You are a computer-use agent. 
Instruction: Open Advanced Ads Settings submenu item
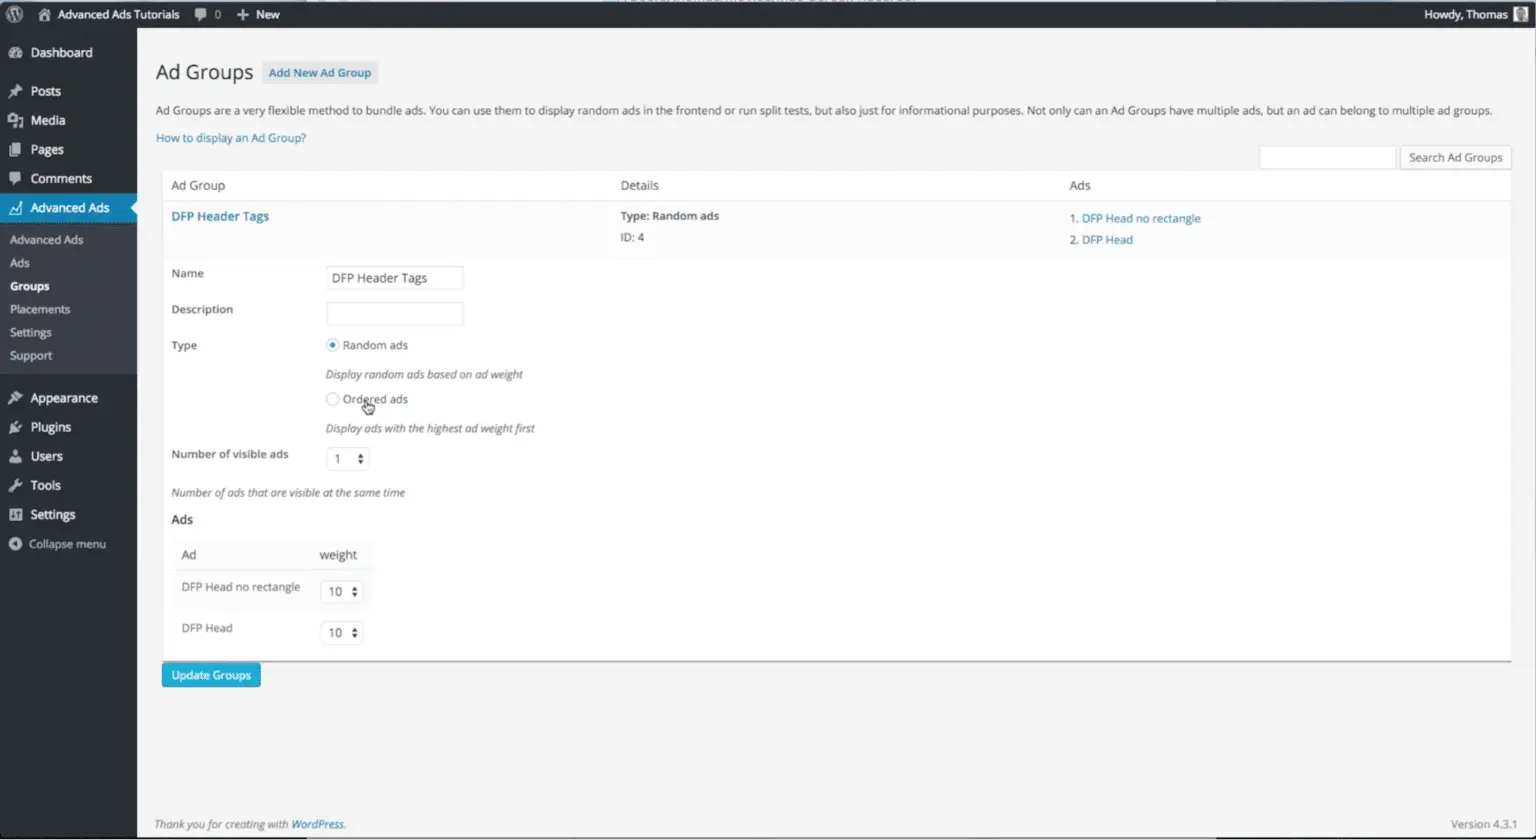pyautogui.click(x=31, y=332)
